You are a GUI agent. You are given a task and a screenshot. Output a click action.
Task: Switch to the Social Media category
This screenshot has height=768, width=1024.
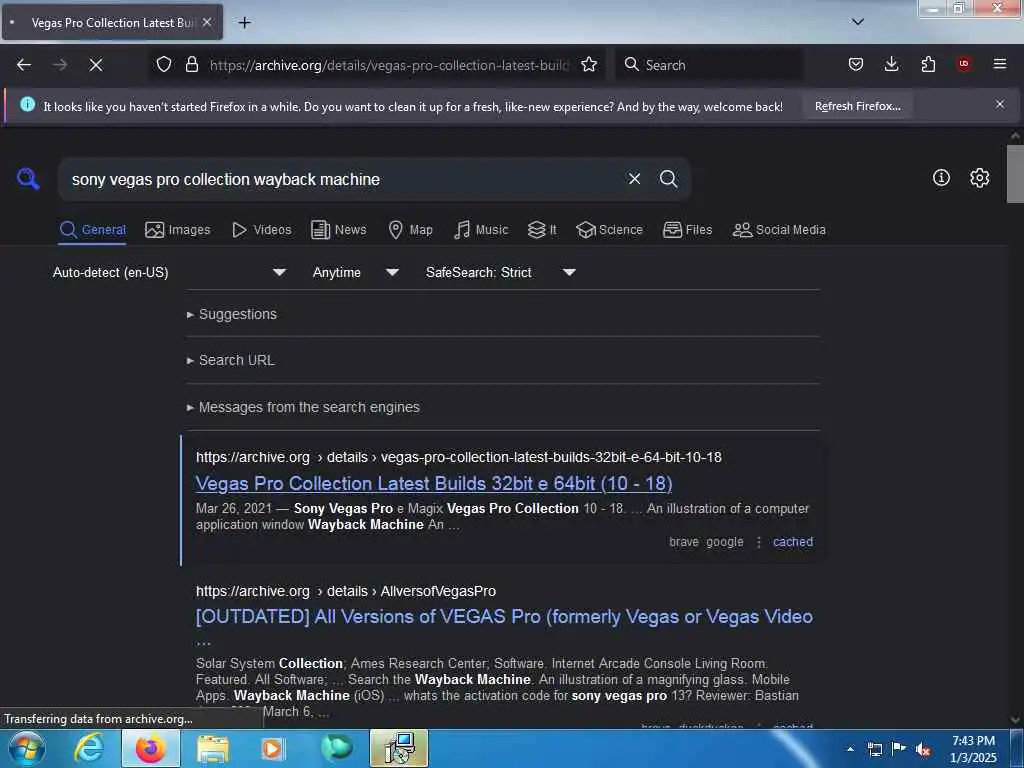tap(779, 230)
